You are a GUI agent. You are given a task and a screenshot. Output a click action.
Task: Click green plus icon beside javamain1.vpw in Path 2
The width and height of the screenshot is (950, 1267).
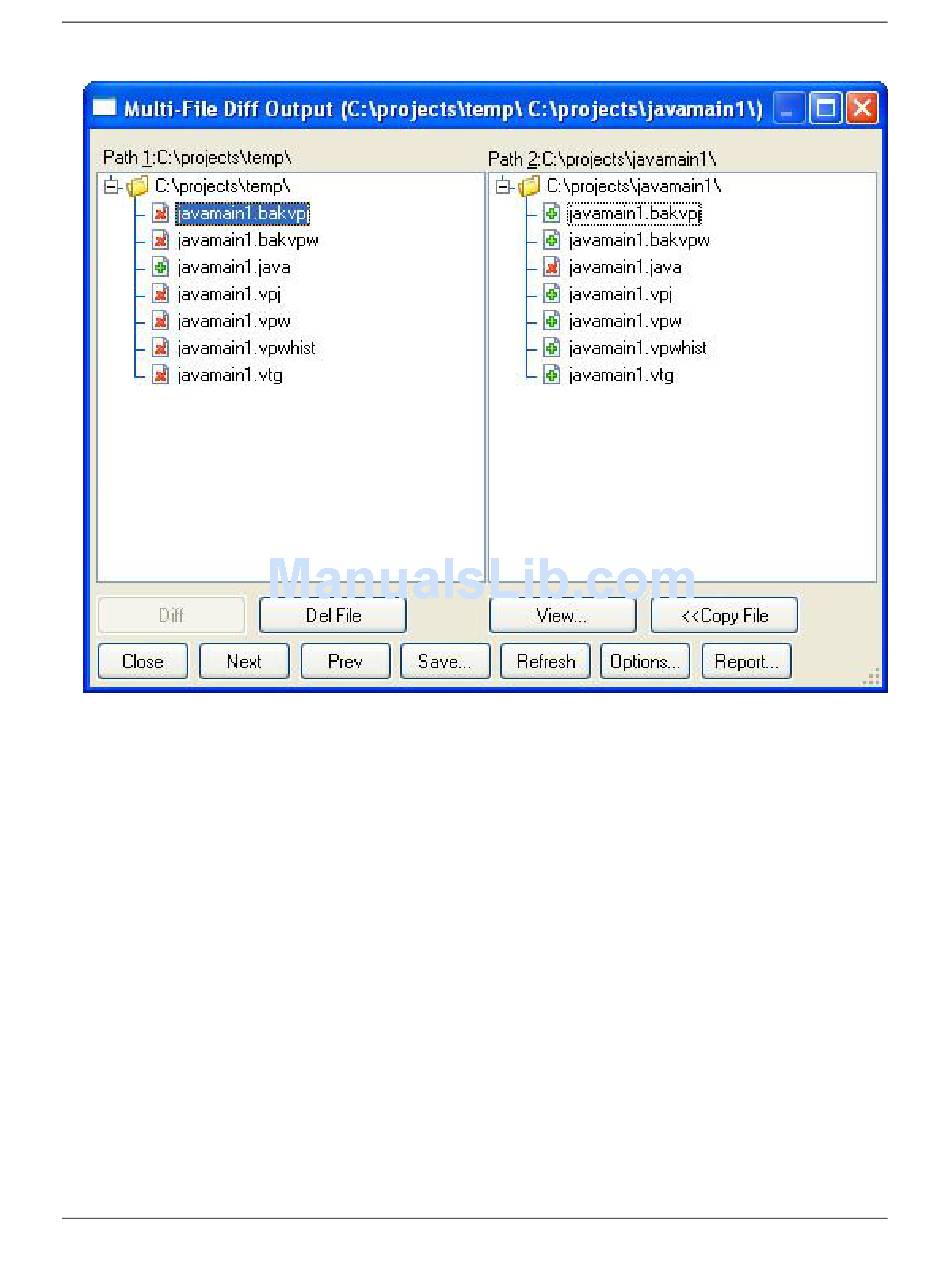pos(551,321)
